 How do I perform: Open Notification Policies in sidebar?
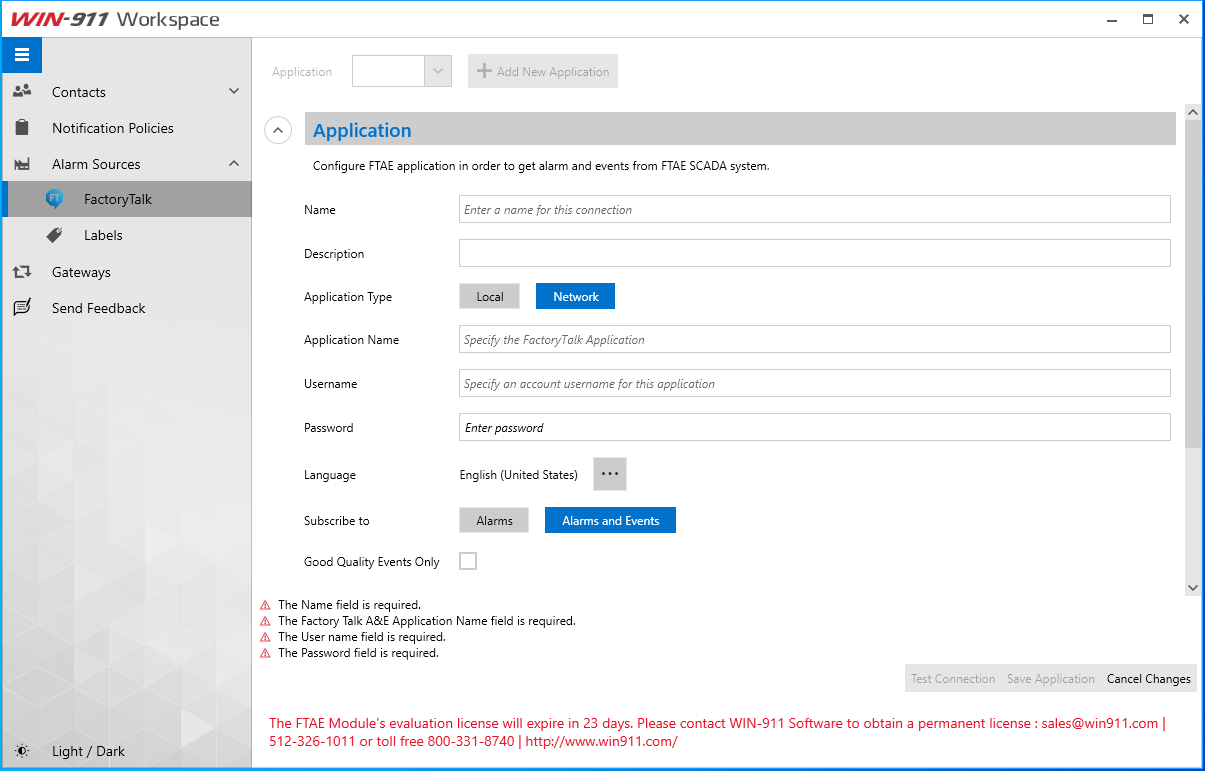(x=126, y=128)
